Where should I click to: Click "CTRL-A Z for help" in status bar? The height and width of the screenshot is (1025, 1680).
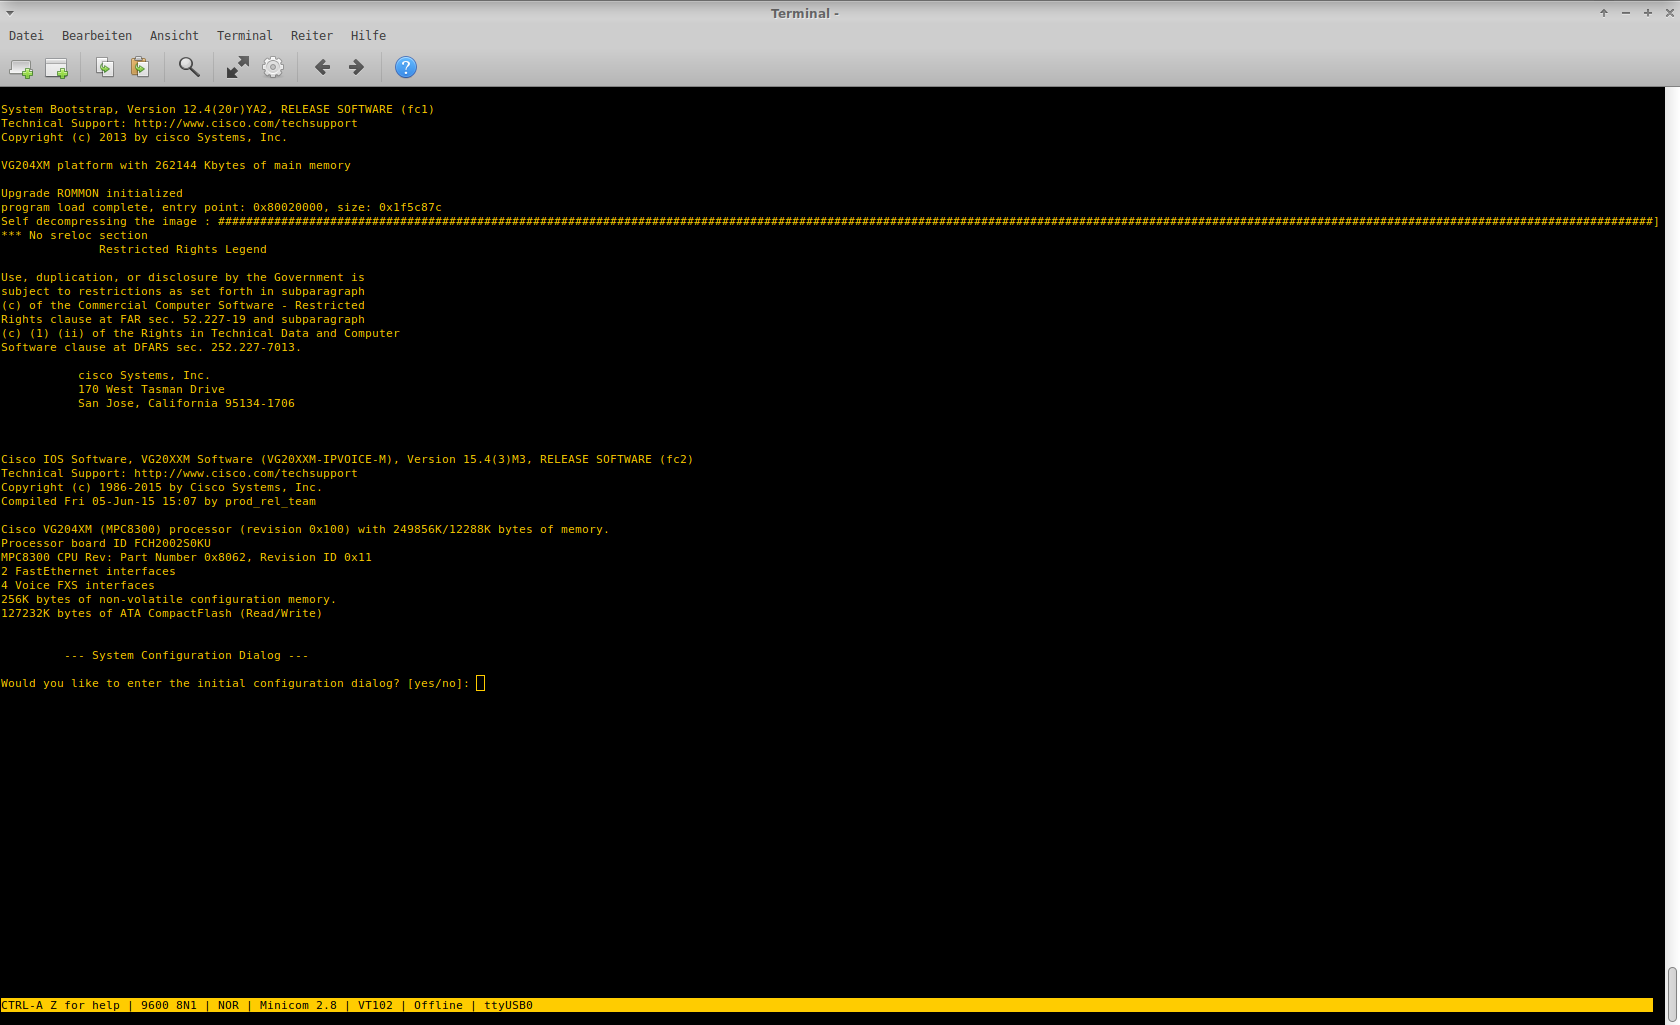(60, 1006)
